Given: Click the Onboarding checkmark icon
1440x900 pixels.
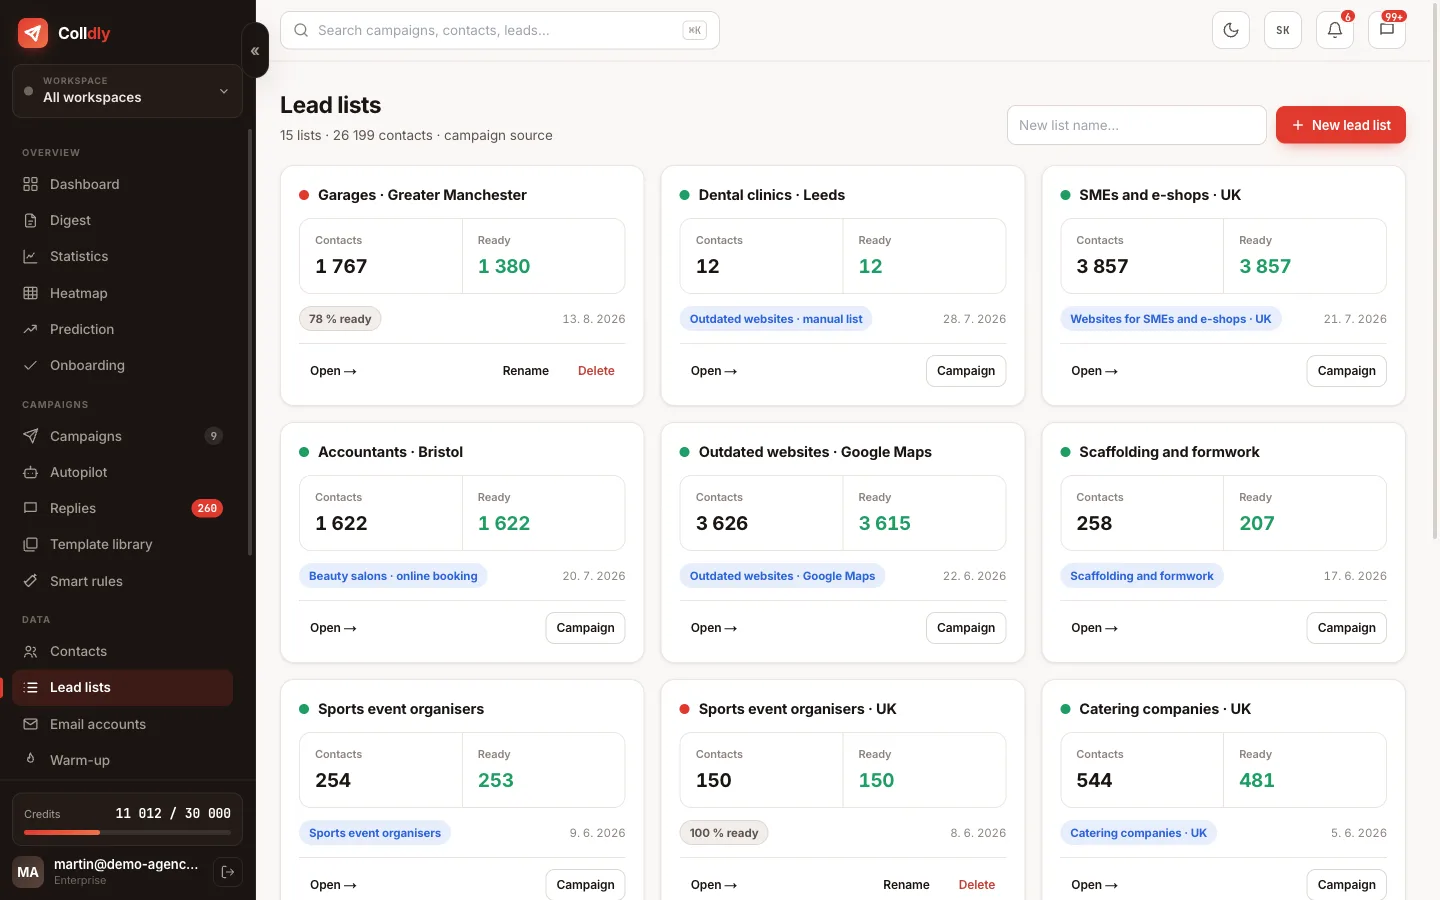Looking at the screenshot, I should point(30,365).
